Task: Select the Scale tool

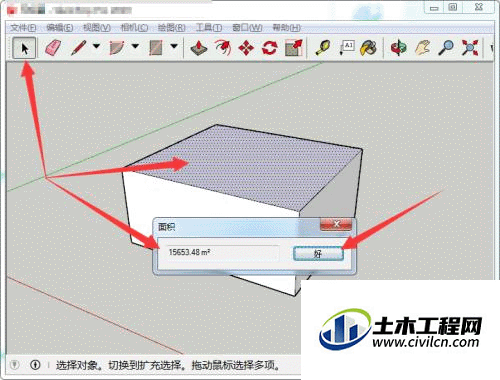Action: [x=294, y=48]
